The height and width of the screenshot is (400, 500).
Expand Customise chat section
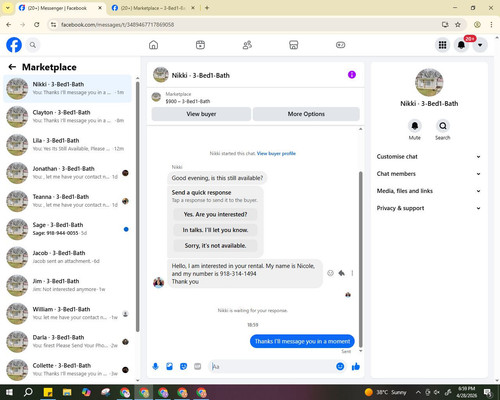click(x=429, y=157)
